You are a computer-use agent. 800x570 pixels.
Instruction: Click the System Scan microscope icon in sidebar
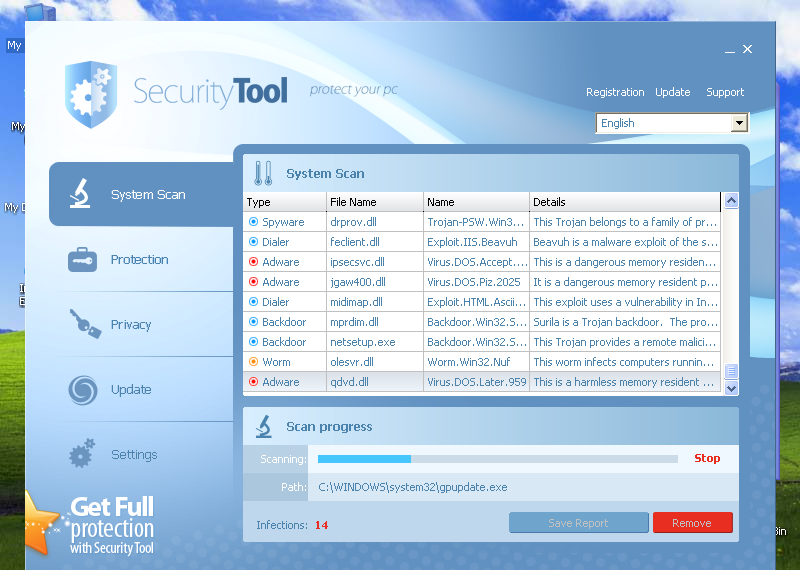80,194
